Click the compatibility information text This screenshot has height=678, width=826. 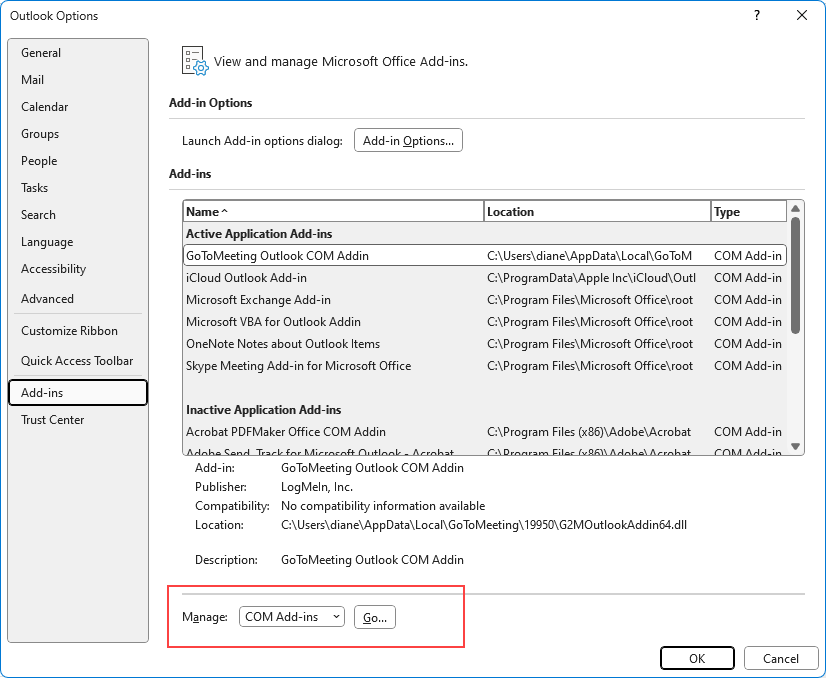point(383,506)
